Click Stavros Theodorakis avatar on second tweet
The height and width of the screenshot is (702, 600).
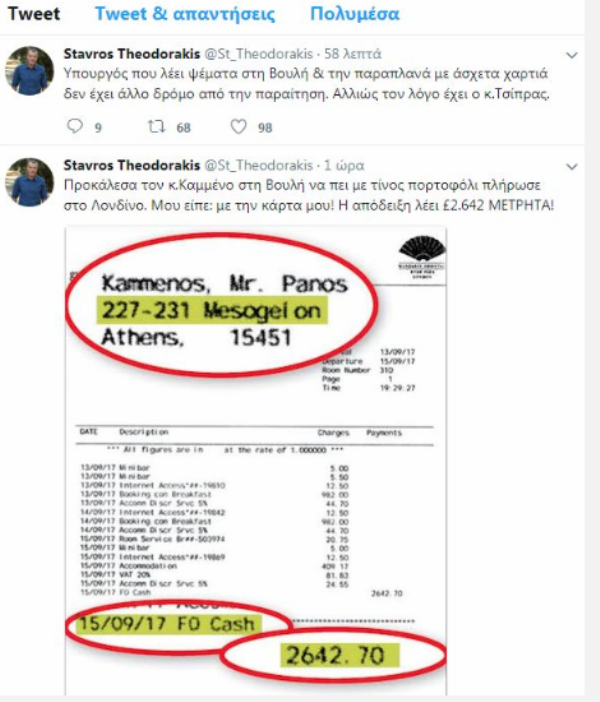[30, 182]
